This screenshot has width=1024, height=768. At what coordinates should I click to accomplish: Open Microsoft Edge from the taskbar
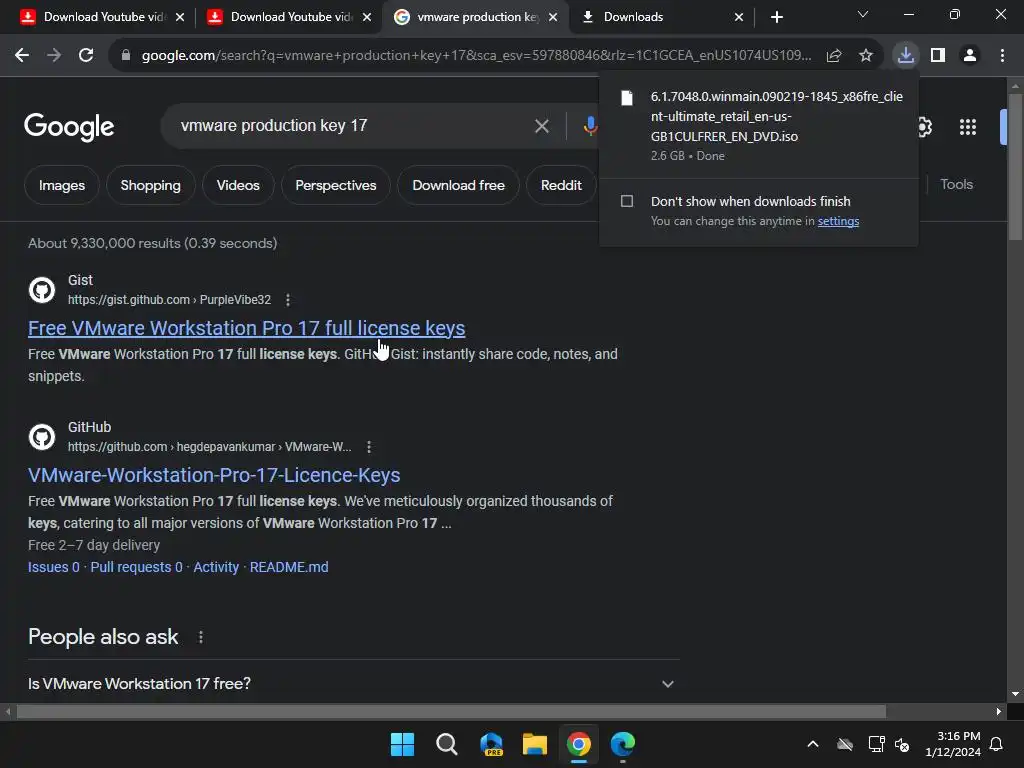coord(623,744)
